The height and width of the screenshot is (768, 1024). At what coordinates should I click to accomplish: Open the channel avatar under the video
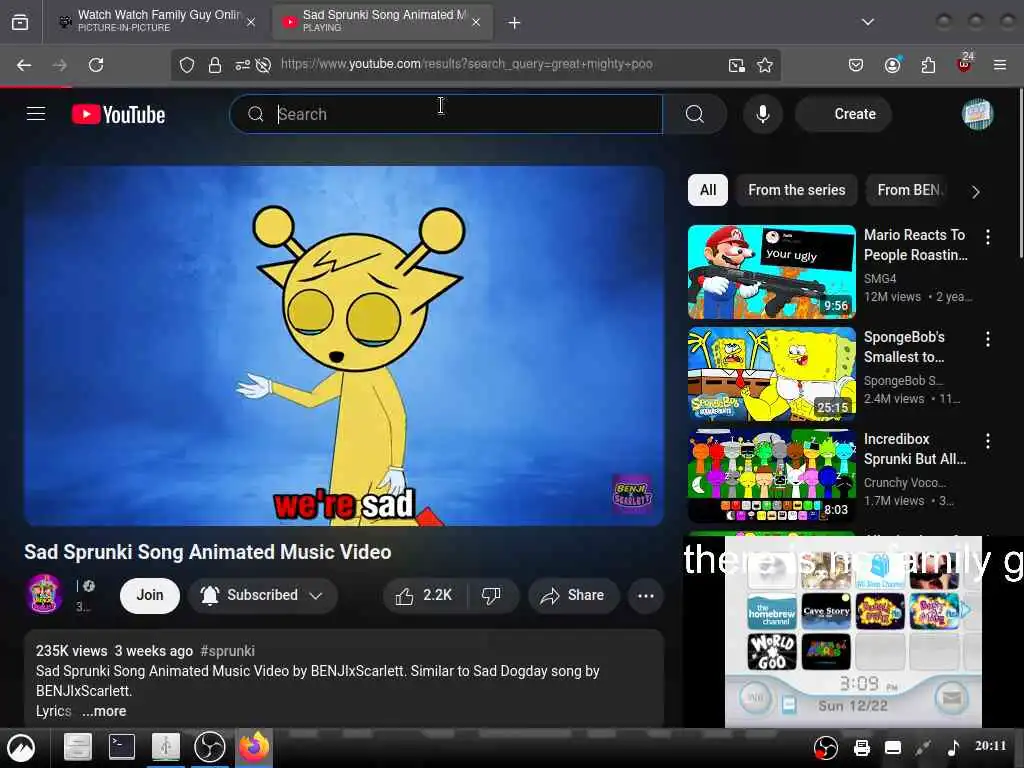[44, 594]
